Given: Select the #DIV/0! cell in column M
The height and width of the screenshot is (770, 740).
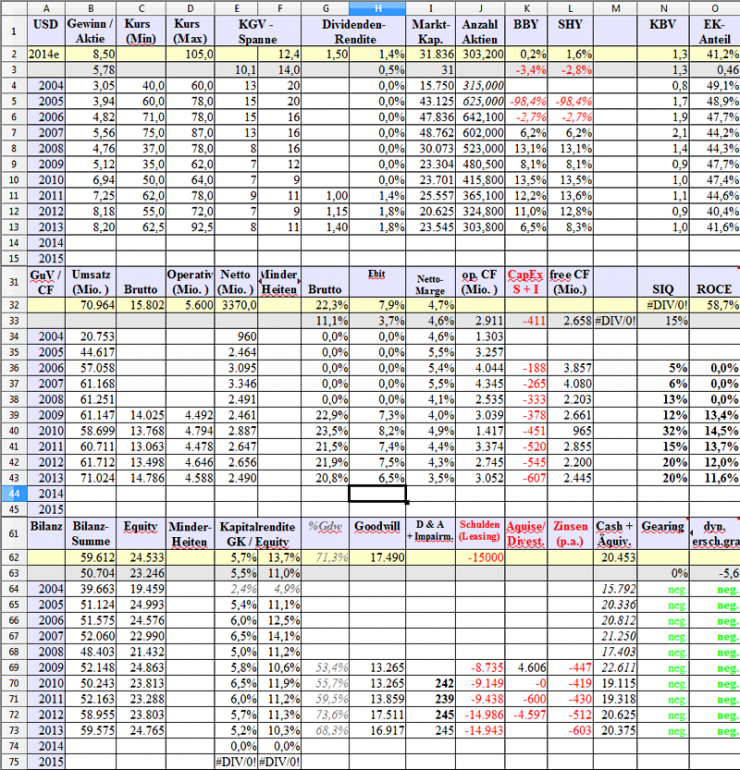Looking at the screenshot, I should click(615, 321).
